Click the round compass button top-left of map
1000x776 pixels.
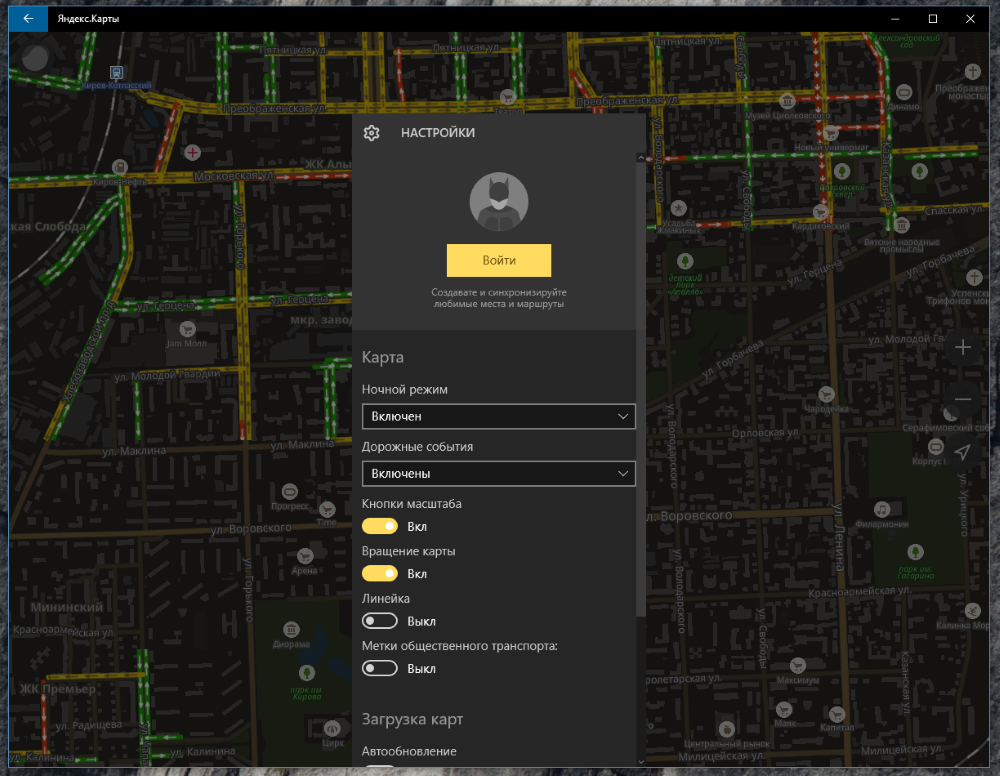click(35, 57)
